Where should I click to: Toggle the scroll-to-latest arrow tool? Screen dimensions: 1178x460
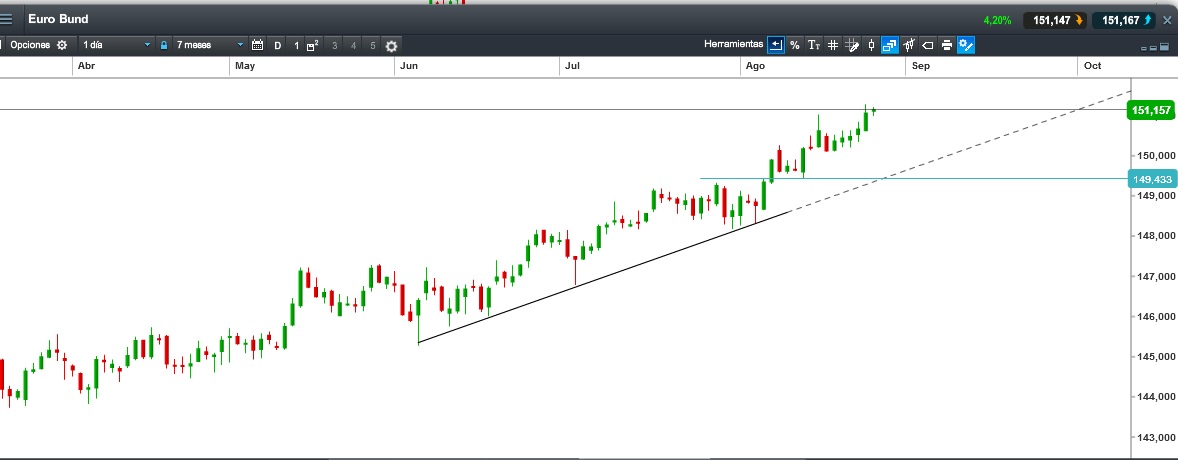click(775, 45)
